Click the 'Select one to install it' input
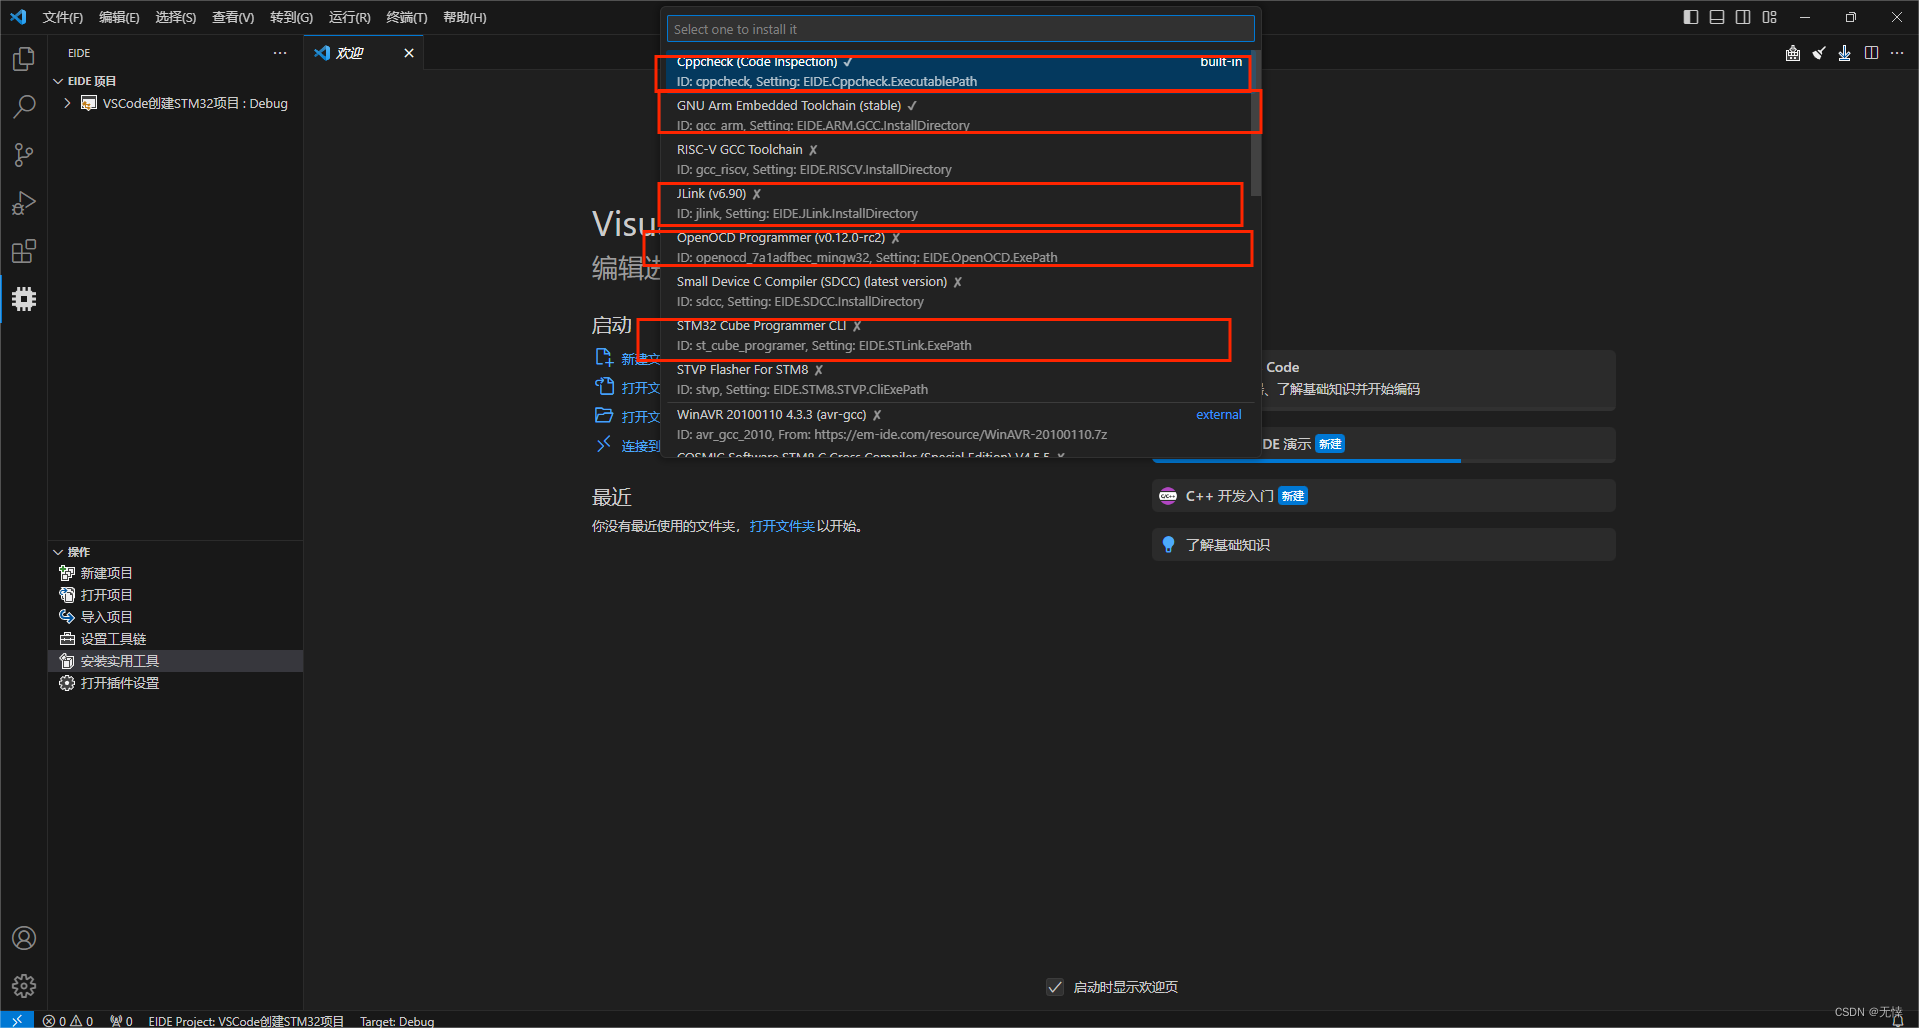 (960, 29)
